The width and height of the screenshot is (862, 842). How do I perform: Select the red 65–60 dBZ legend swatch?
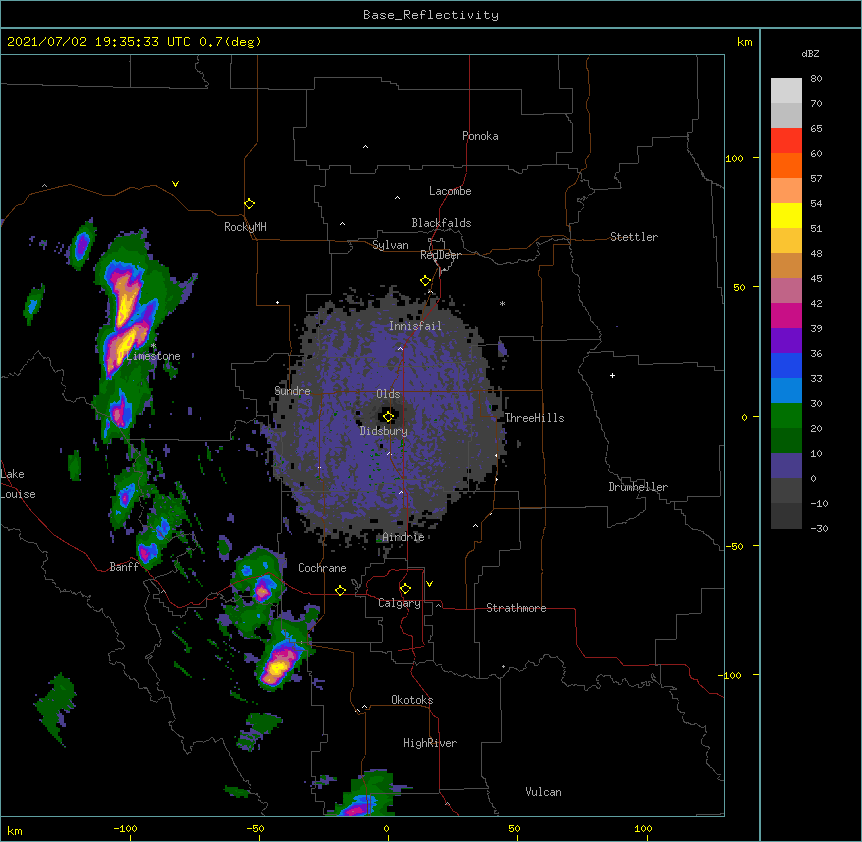click(x=786, y=141)
